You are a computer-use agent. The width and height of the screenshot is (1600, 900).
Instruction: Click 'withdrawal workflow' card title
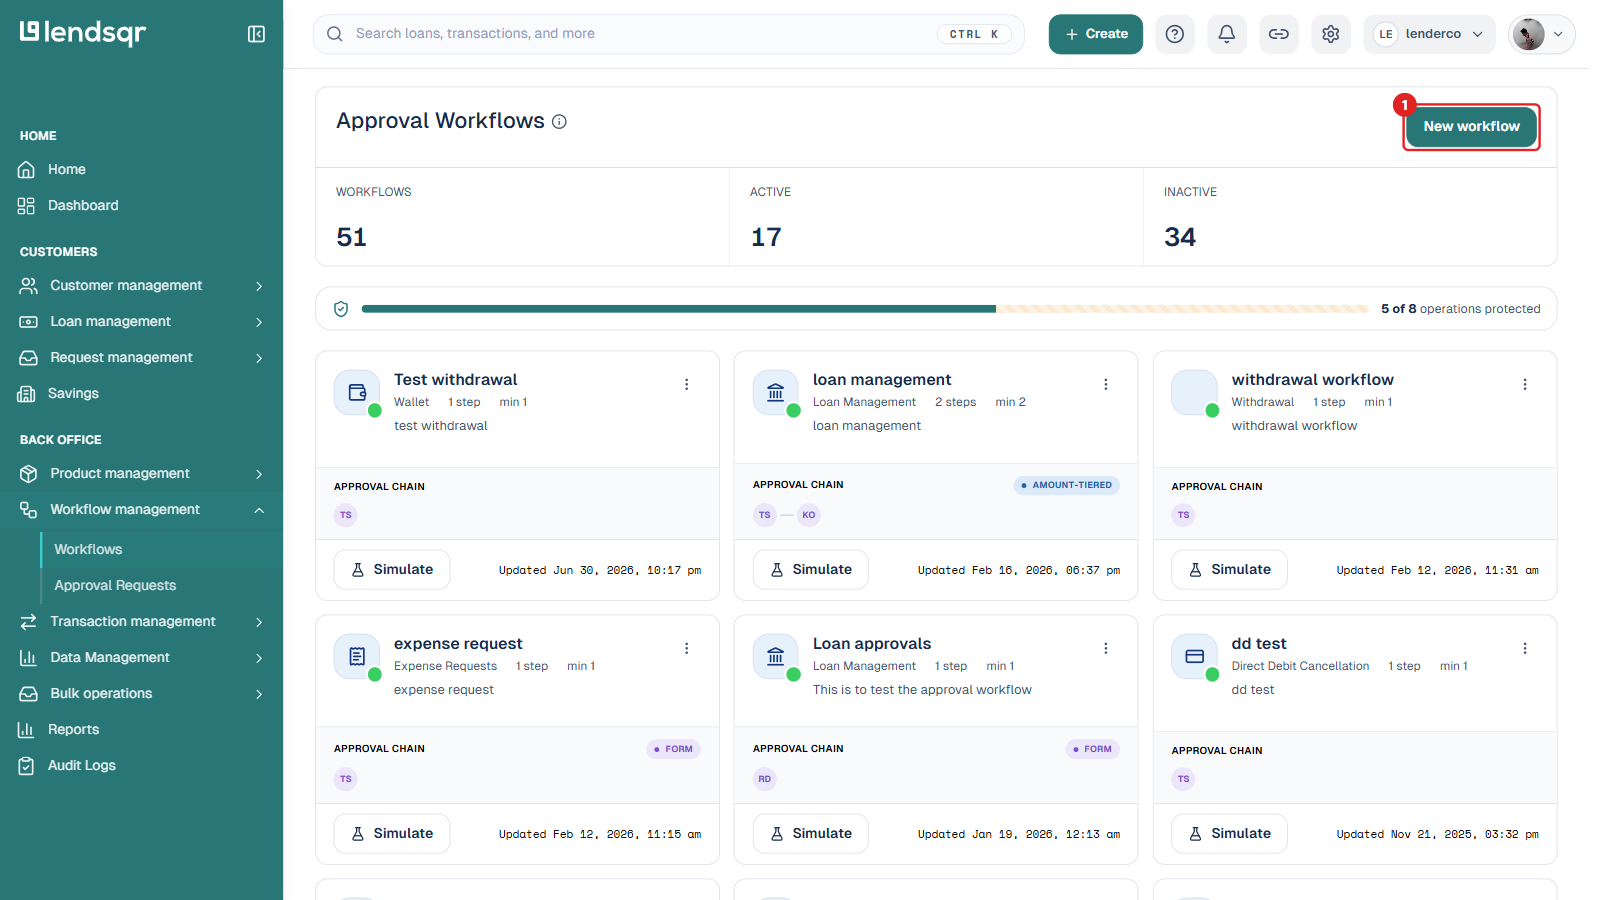[x=1312, y=380]
